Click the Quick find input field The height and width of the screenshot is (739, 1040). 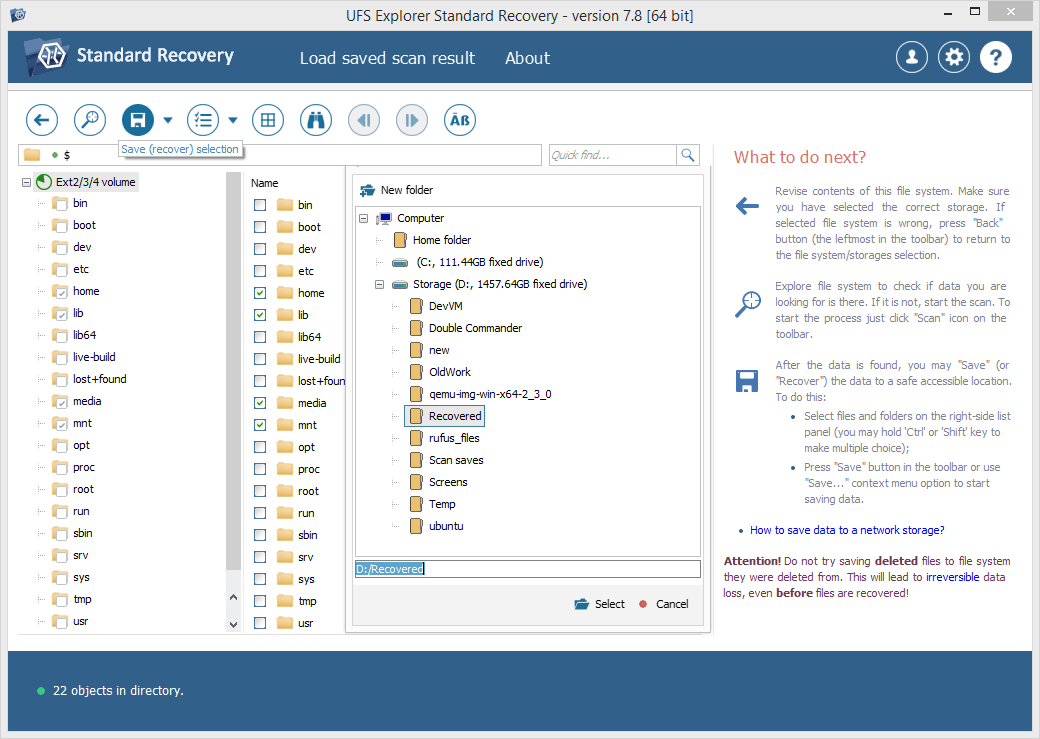[x=613, y=155]
